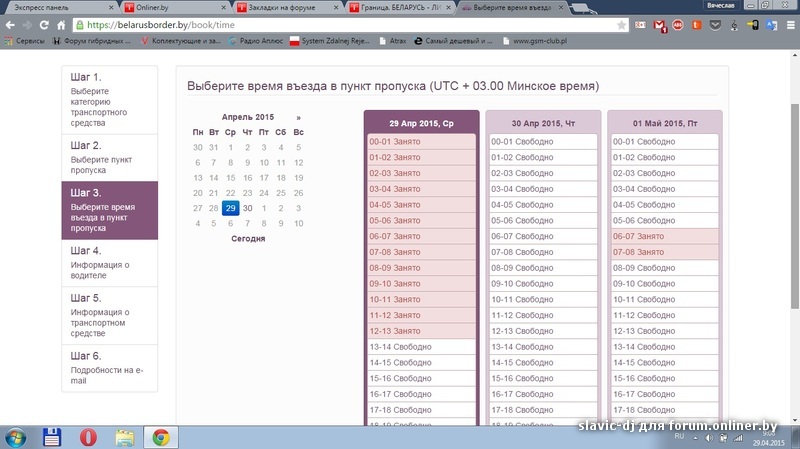Go back to the previous page
The width and height of the screenshot is (800, 449).
[x=10, y=25]
